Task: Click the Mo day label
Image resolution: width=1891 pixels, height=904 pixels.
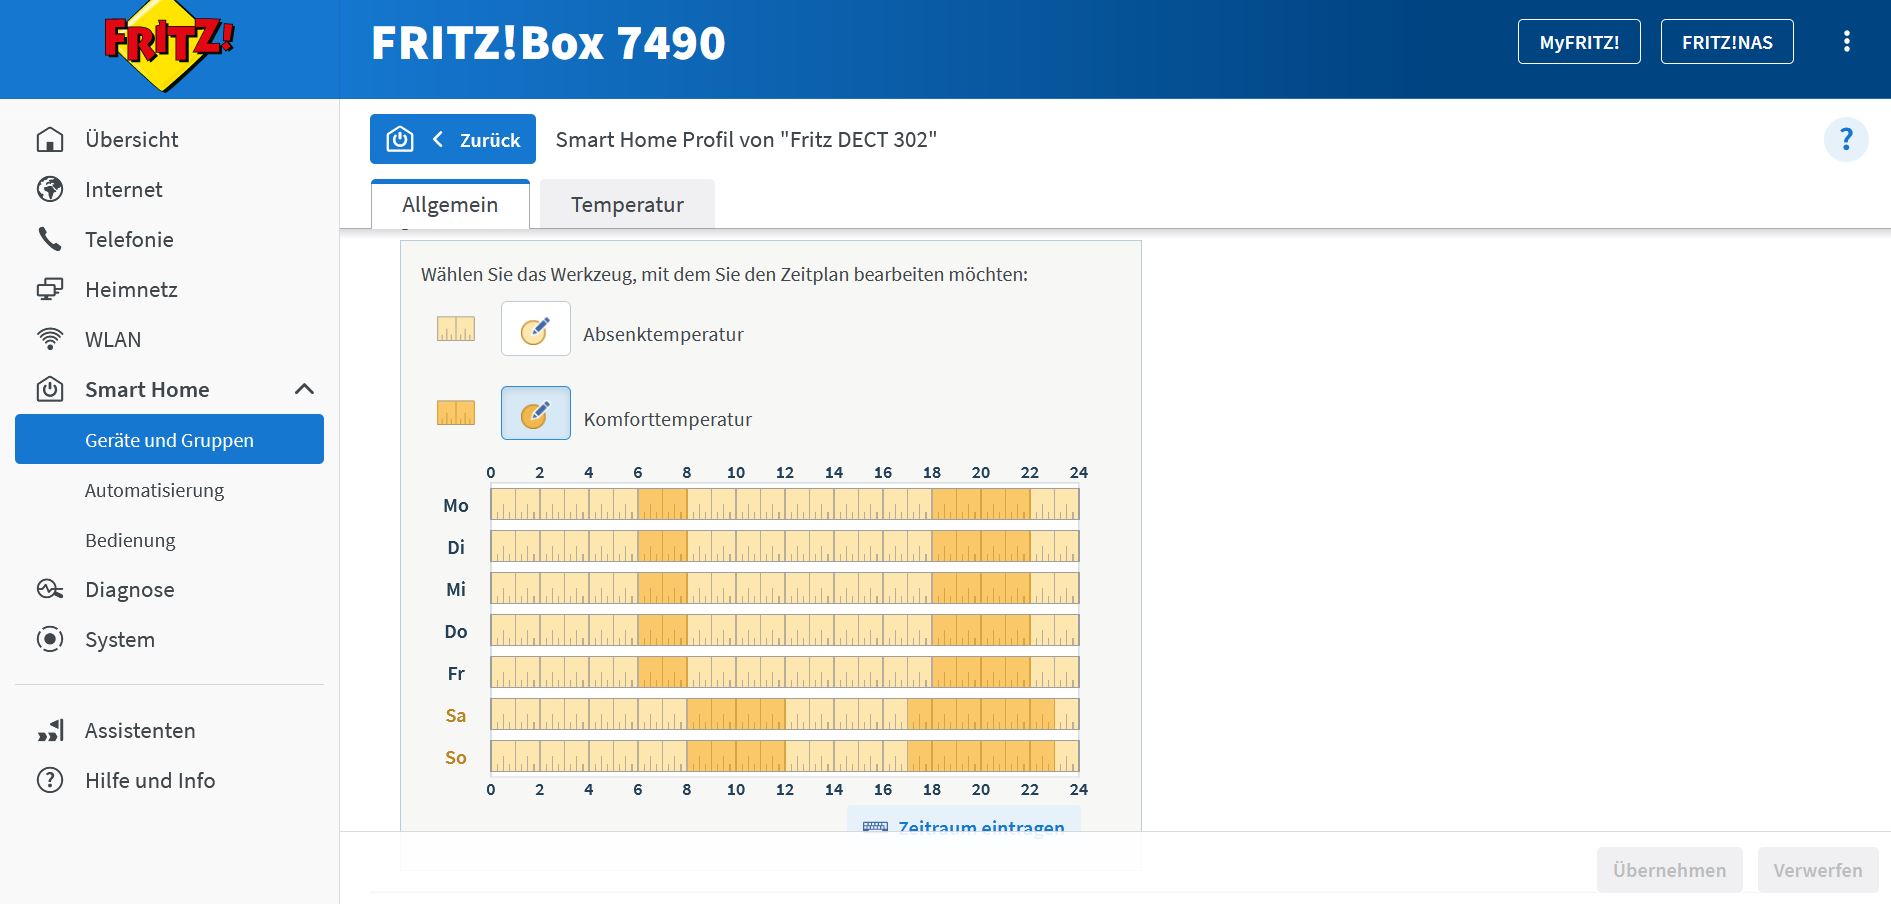Action: (x=456, y=505)
